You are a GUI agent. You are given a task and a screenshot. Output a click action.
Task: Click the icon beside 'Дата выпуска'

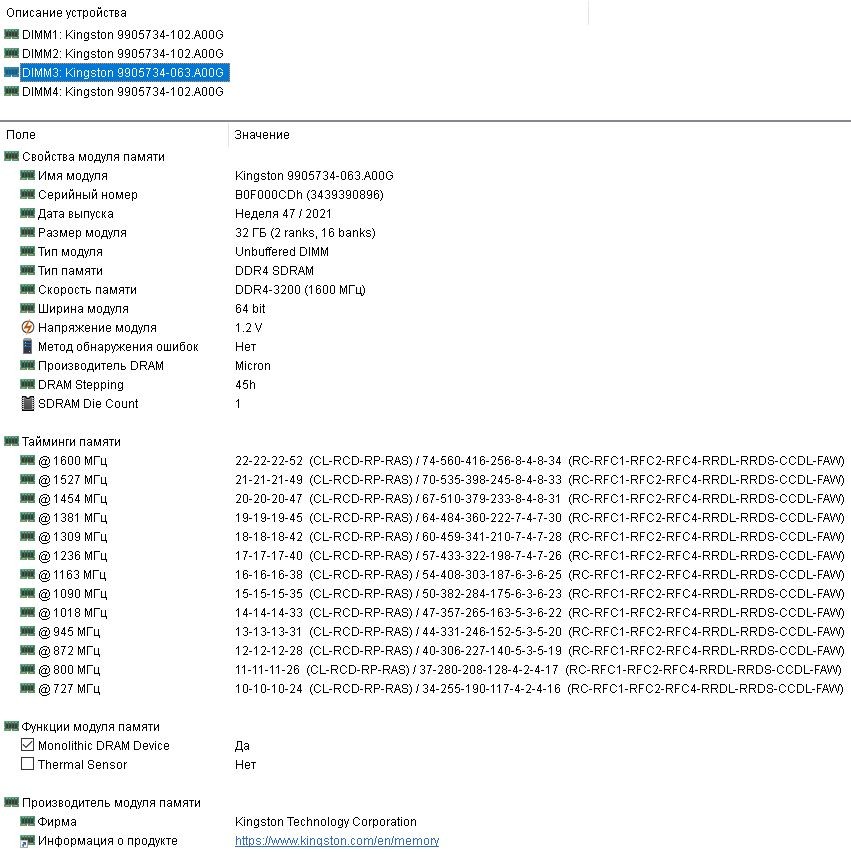(27, 213)
